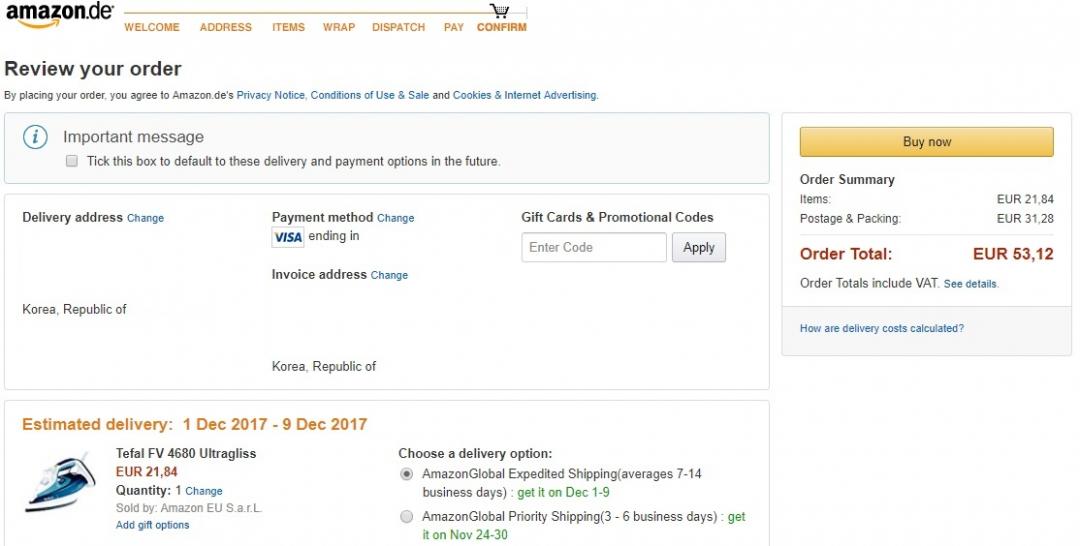Viewport: 1080px width, 546px height.
Task: Click the blue information icon
Action: tap(36, 137)
